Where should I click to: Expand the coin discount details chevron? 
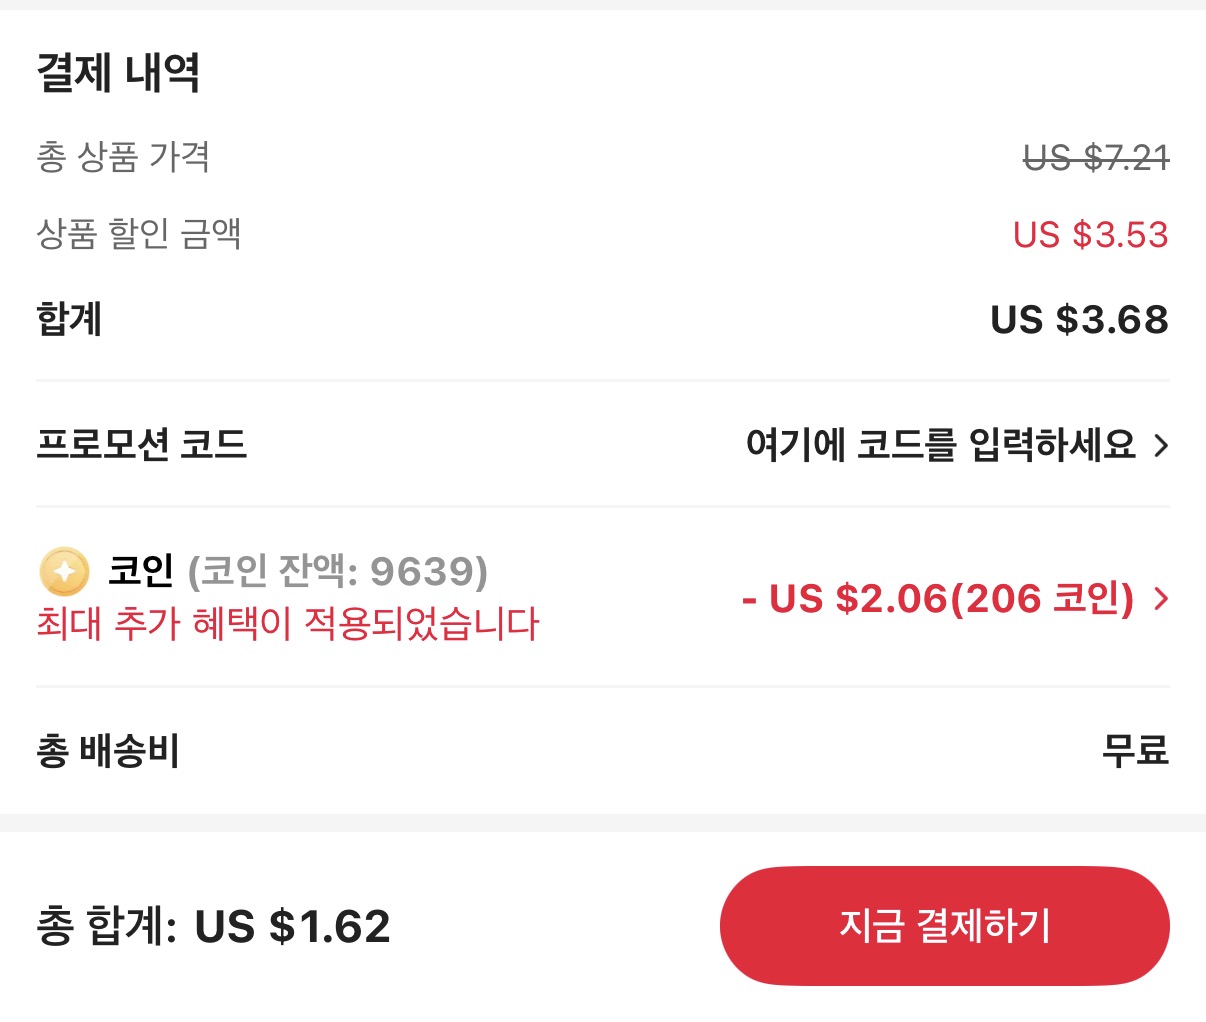(x=1161, y=600)
